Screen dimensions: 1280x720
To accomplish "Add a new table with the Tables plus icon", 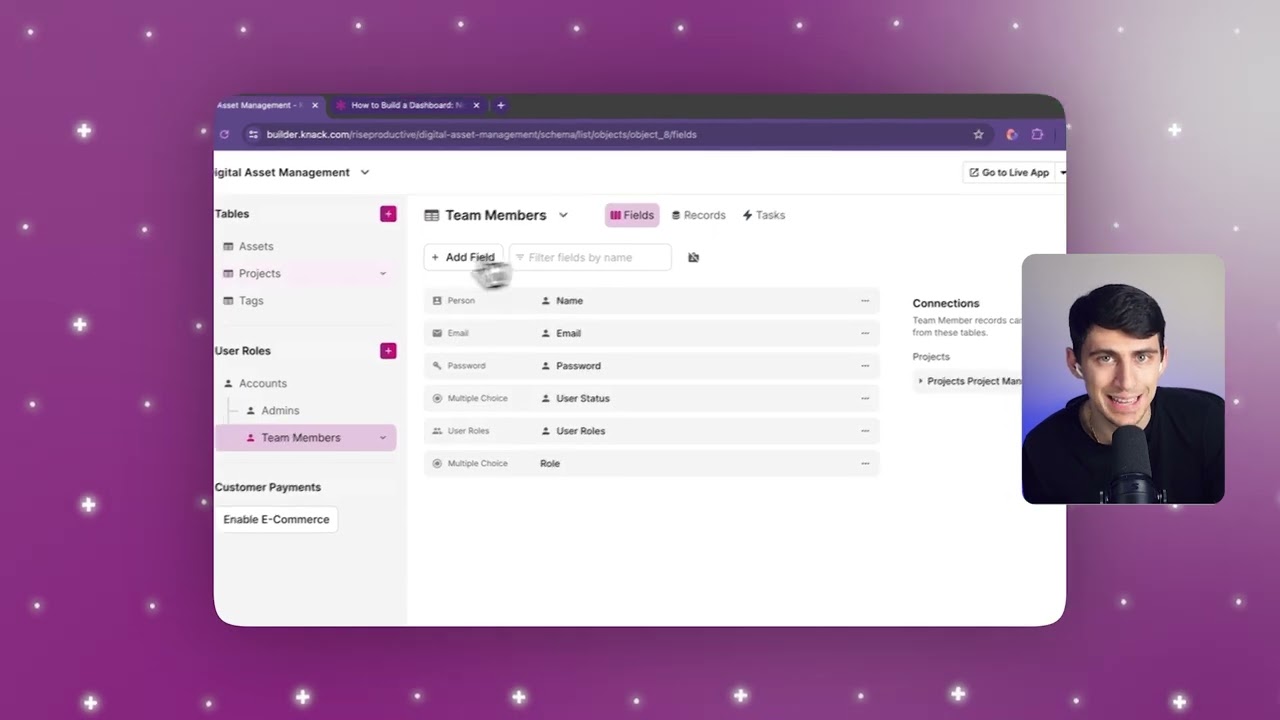I will click(388, 214).
